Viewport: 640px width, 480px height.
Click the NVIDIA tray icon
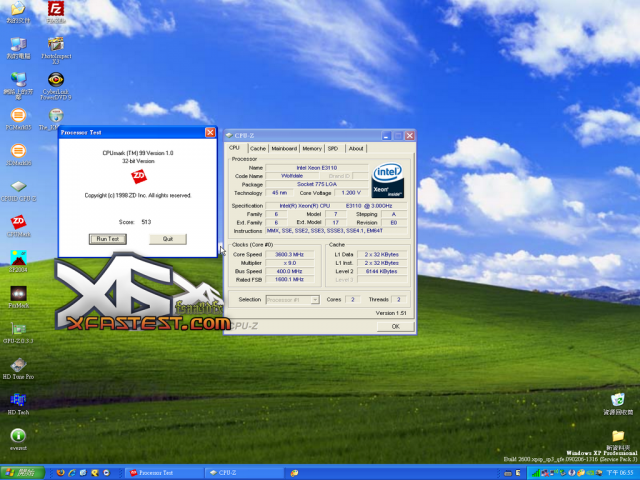[x=592, y=473]
